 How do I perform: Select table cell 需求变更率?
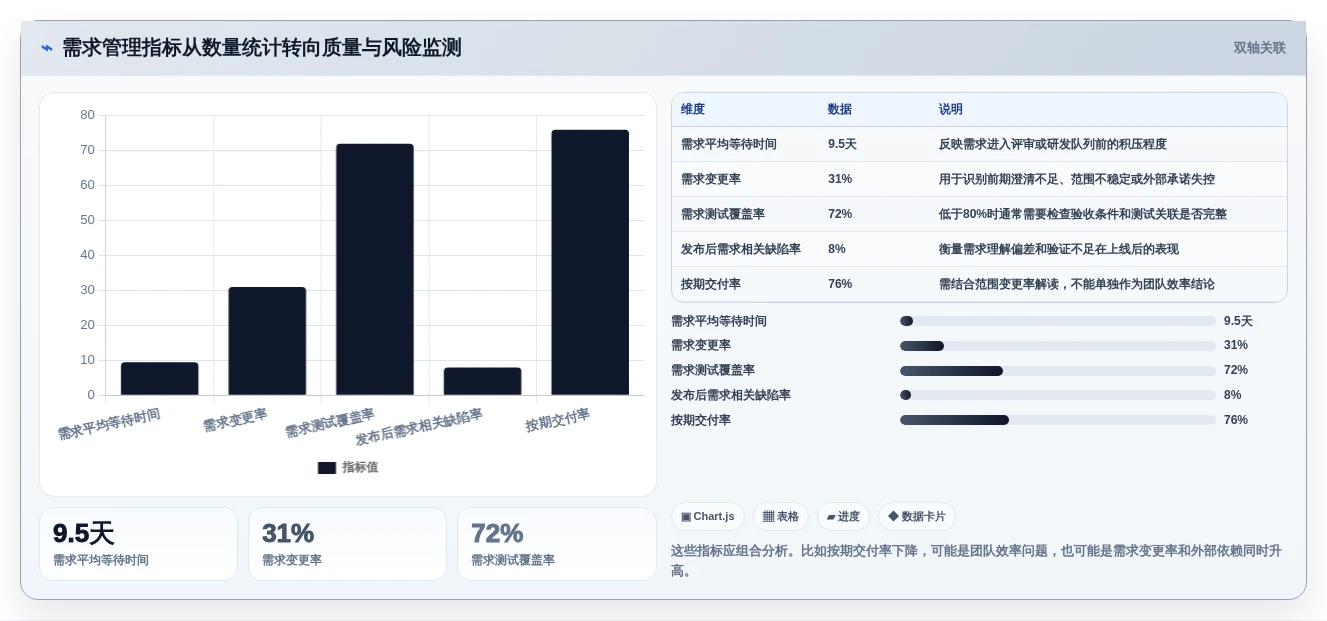coord(711,179)
